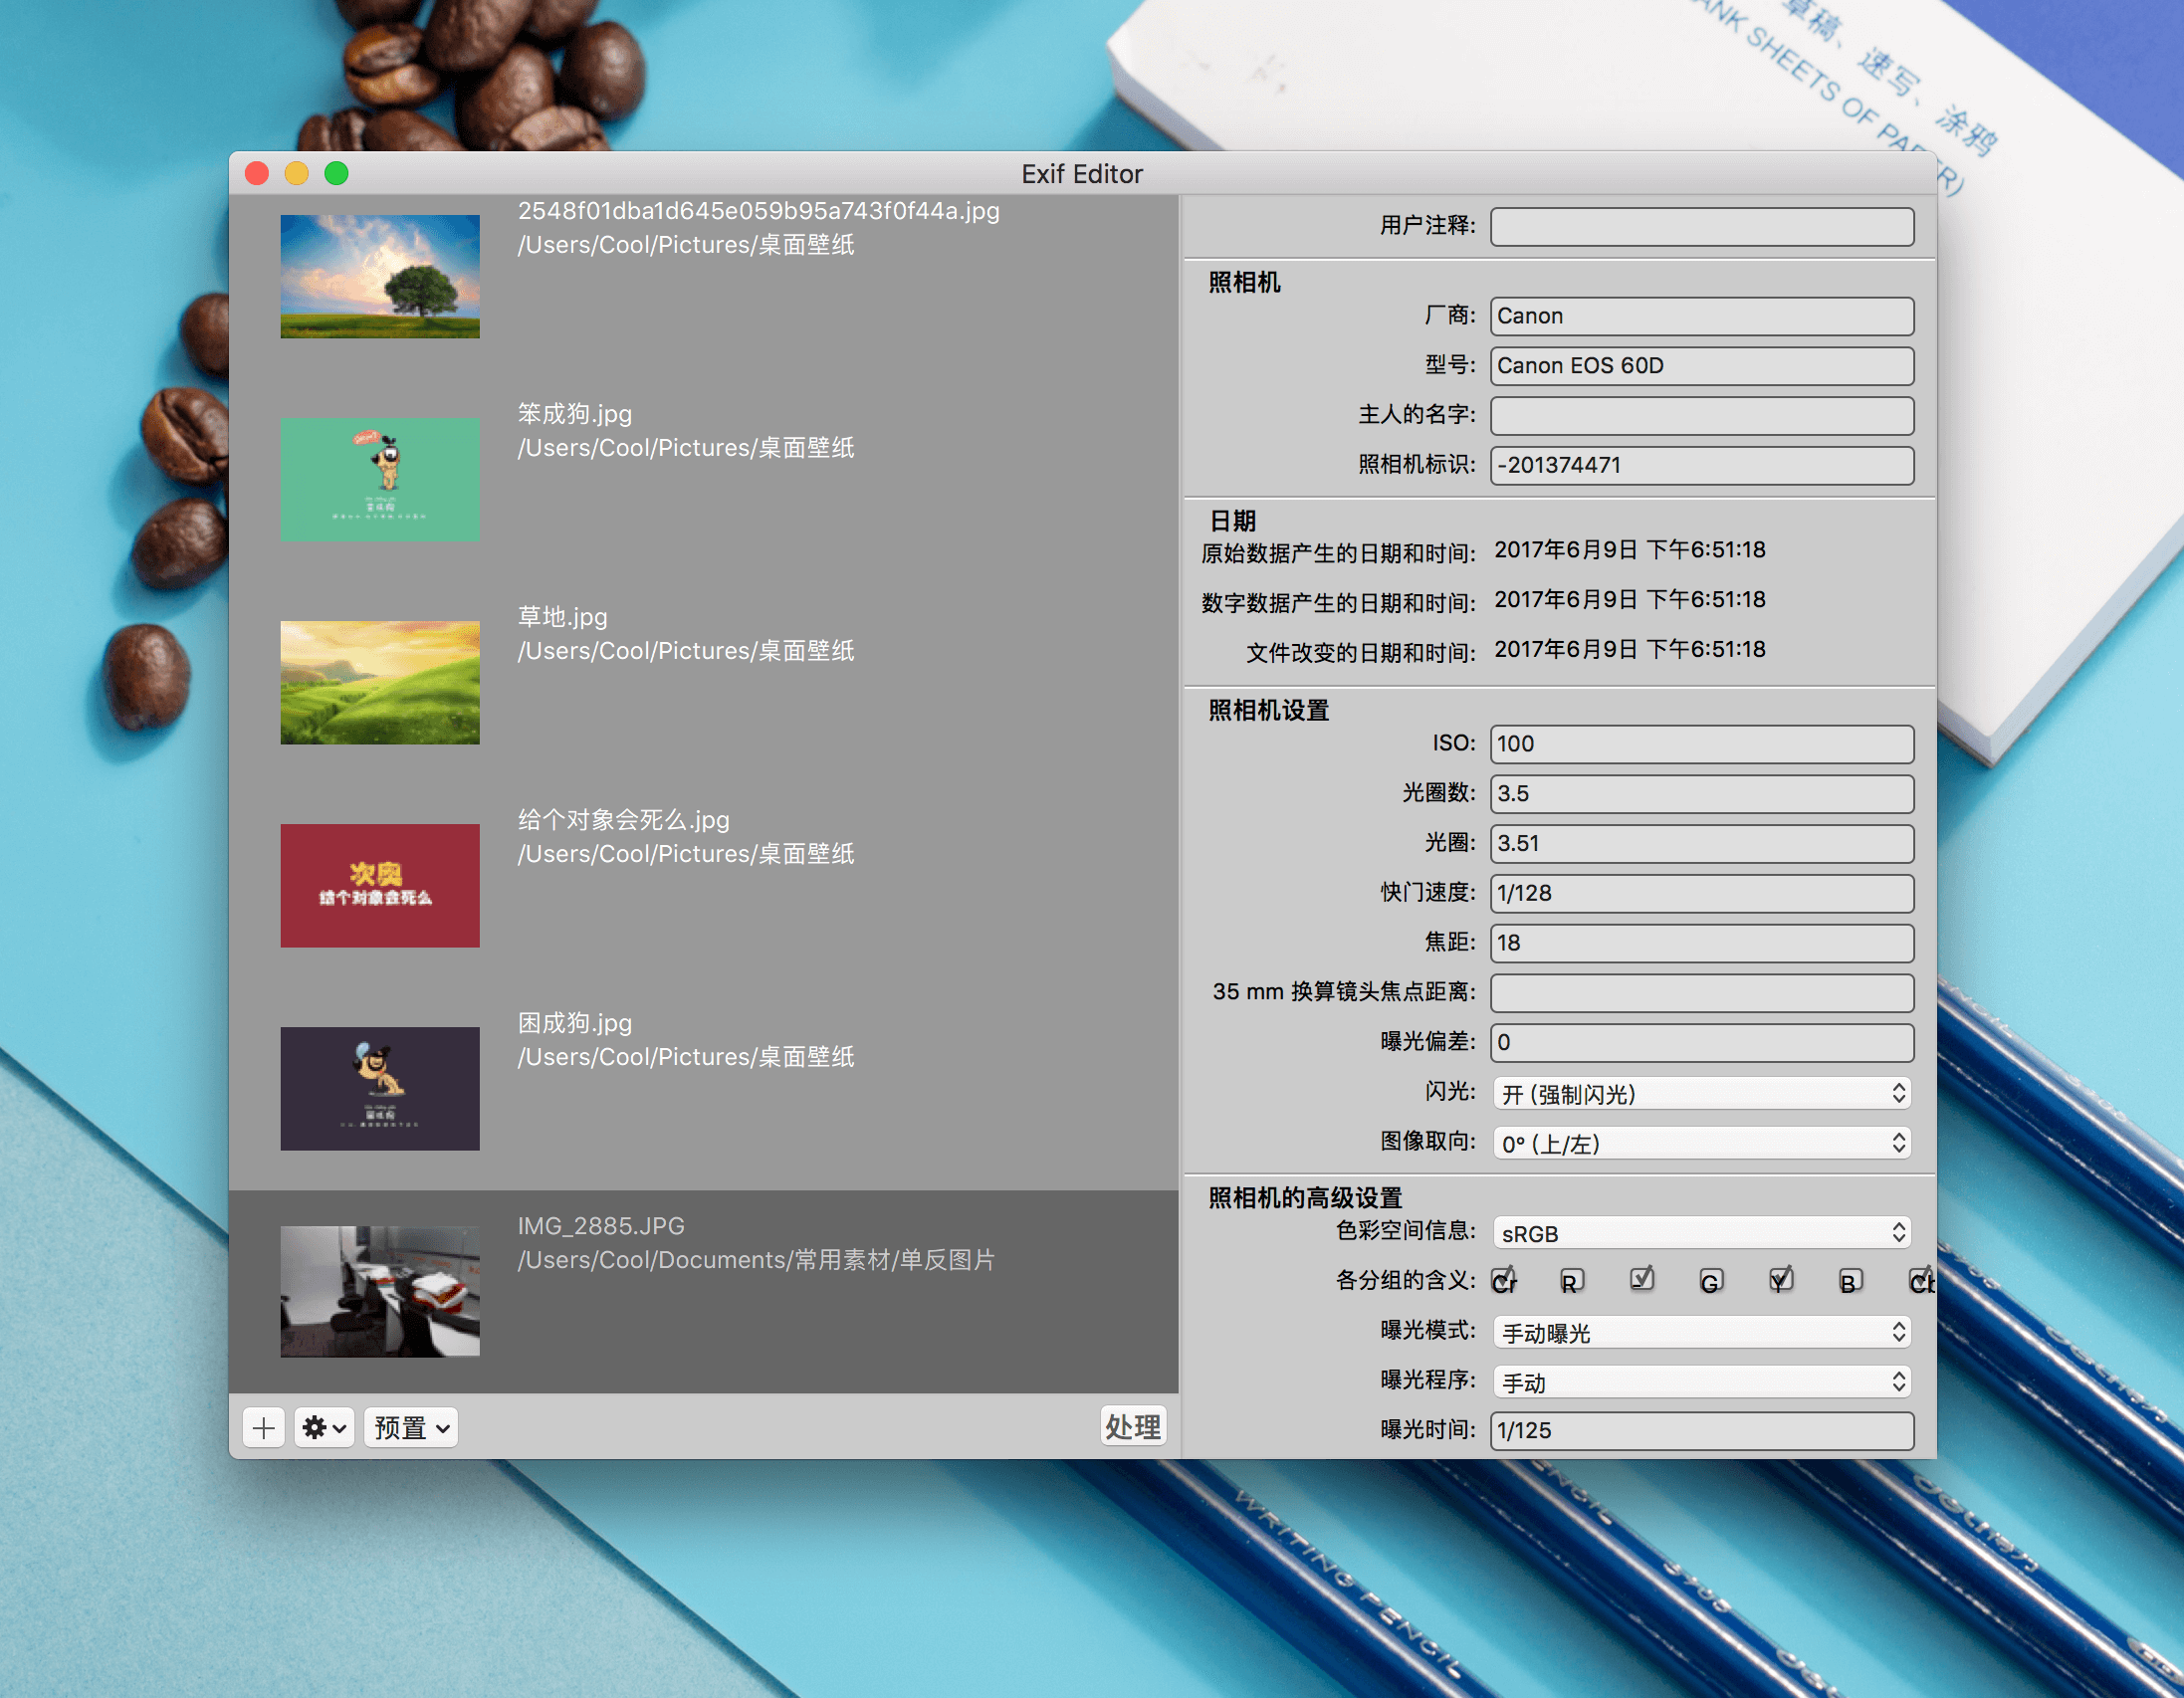The height and width of the screenshot is (1698, 2184).
Task: Toggle the G component checkbox
Action: pyautogui.click(x=1711, y=1281)
